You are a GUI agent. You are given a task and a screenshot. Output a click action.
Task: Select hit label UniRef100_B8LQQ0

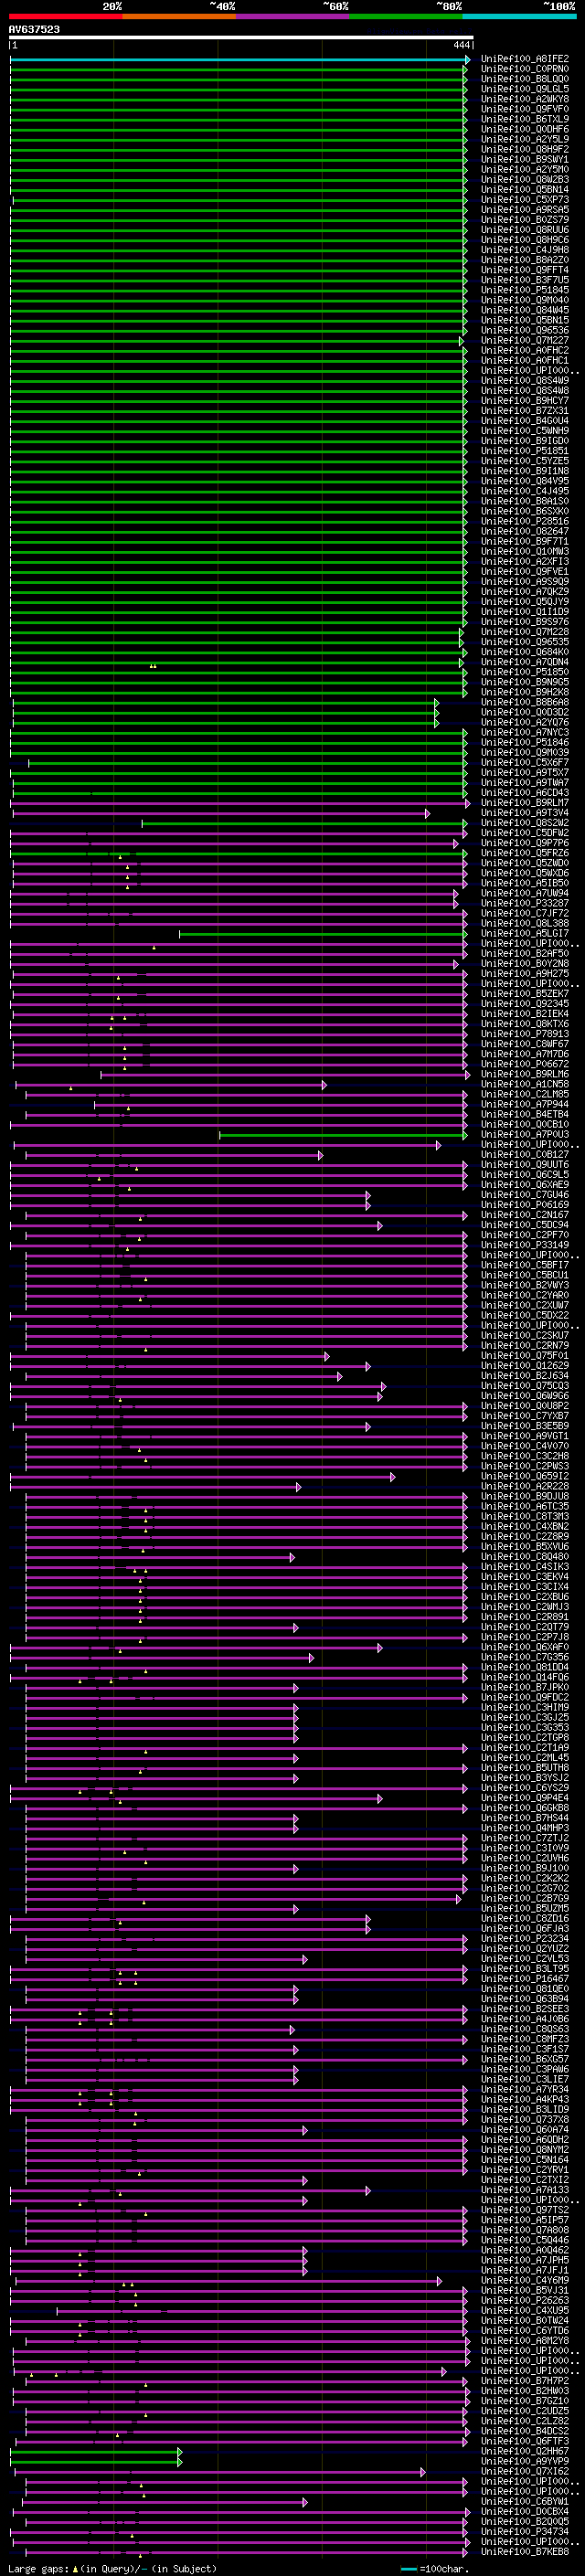[525, 79]
